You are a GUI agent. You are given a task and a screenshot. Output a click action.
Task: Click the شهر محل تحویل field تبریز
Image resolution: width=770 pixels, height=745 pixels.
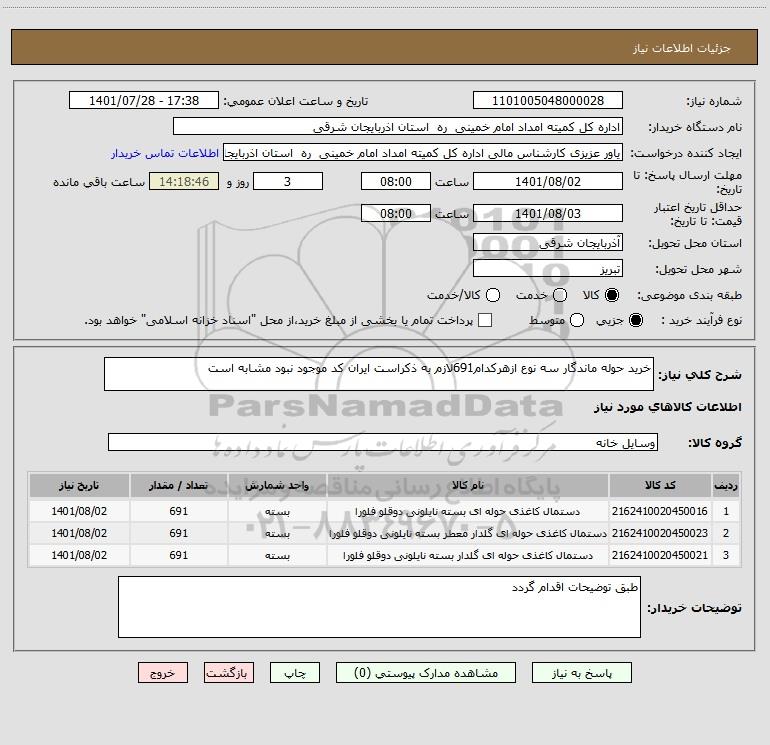(548, 269)
